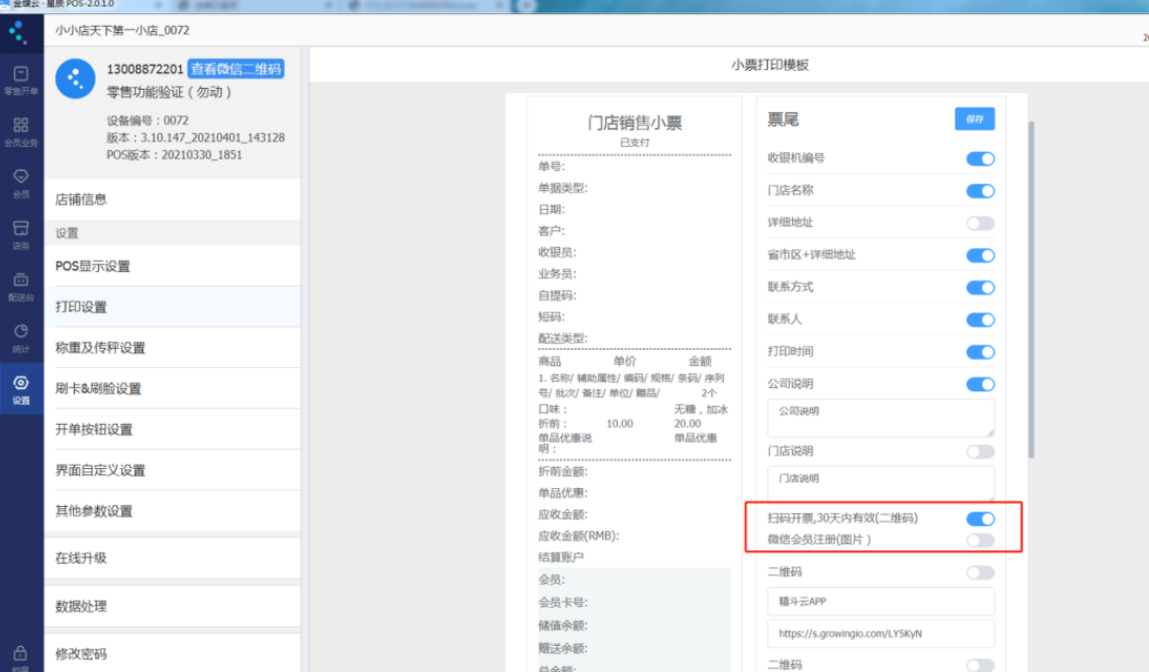Viewport: 1149px width, 672px height.
Task: Click the ticket panel vertical scrollbar
Action: click(x=1031, y=289)
